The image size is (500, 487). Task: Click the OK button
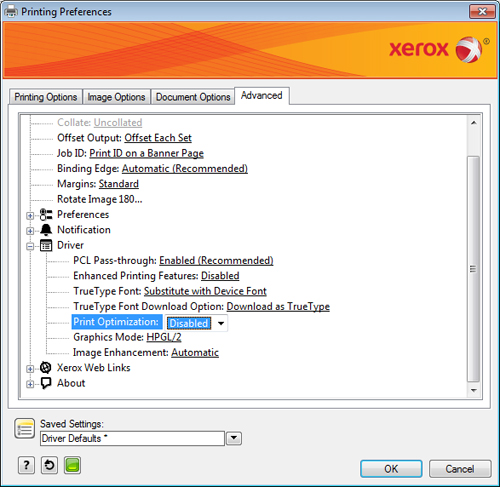click(x=391, y=469)
